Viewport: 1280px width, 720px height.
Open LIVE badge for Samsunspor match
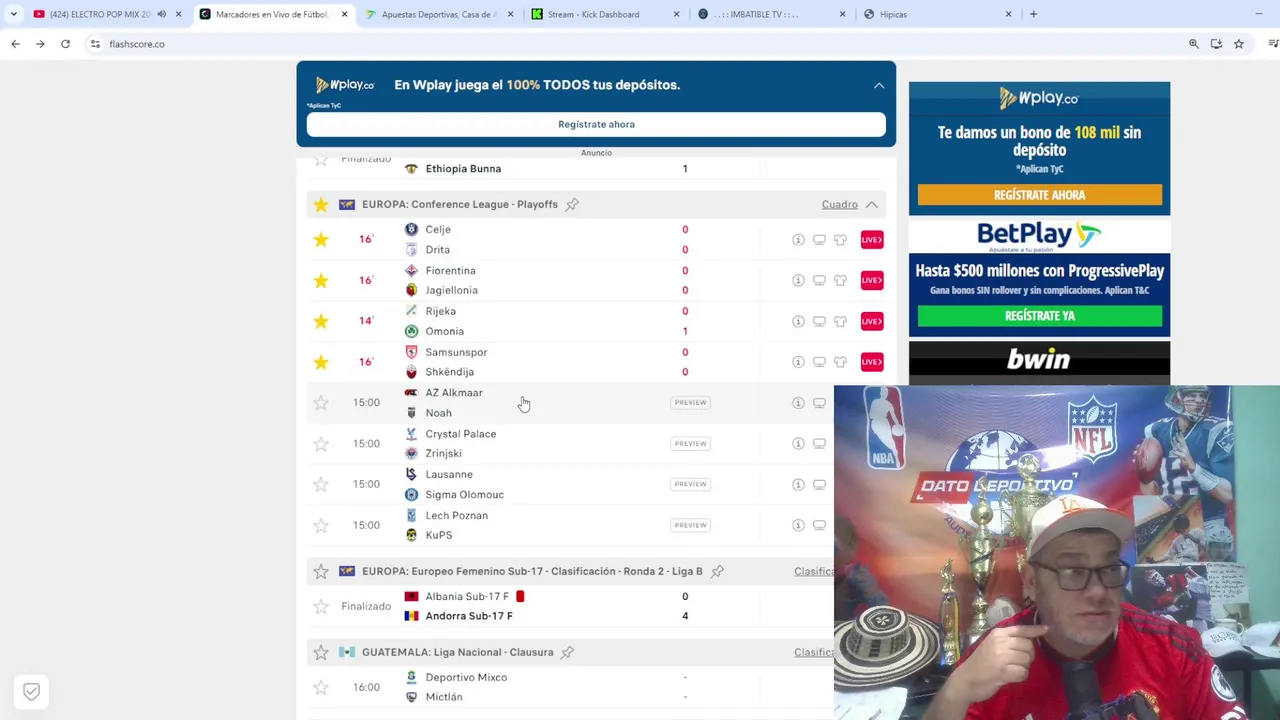point(872,362)
